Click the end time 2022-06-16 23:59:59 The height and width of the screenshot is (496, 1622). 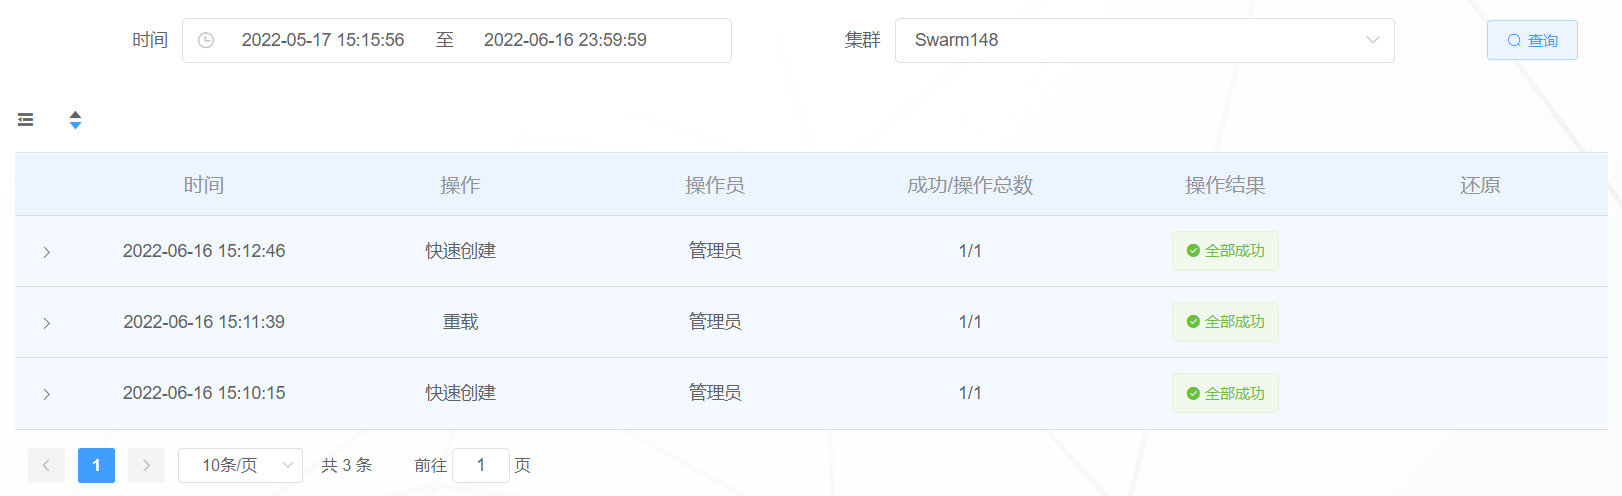565,40
